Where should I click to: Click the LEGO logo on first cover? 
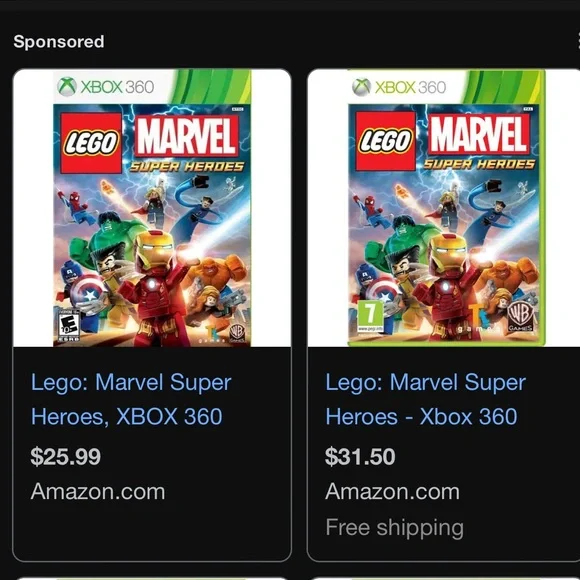[91, 143]
